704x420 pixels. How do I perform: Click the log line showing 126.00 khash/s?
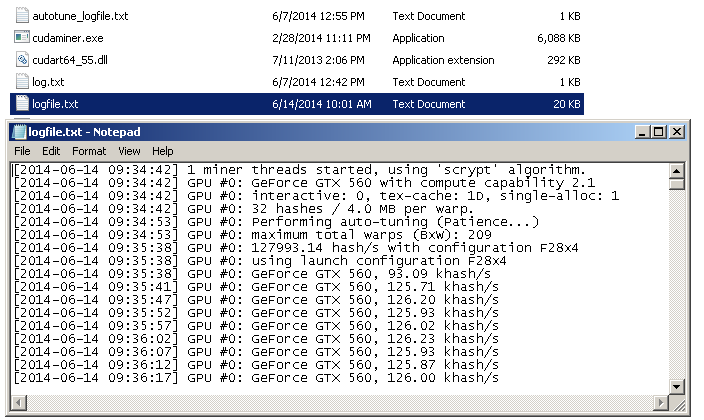point(256,378)
